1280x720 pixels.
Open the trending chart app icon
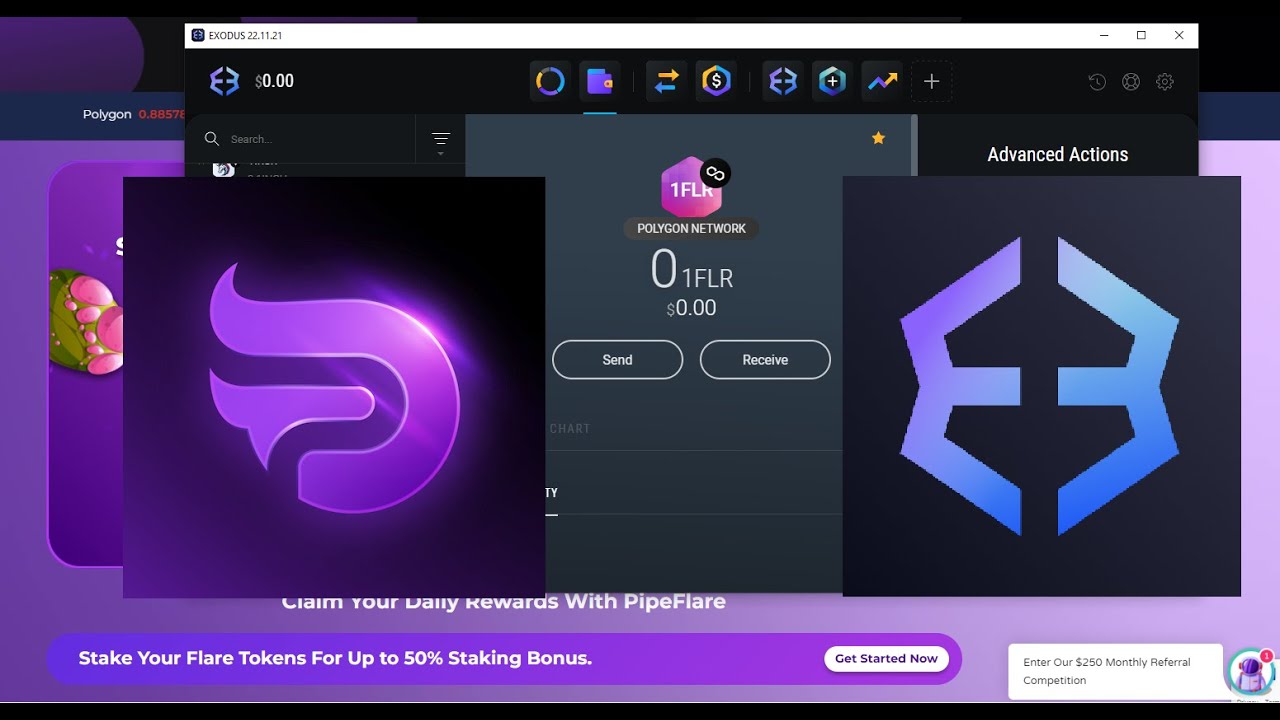pos(882,81)
